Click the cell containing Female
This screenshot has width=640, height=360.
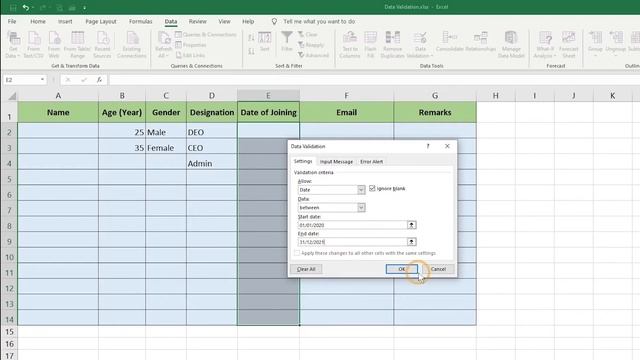tap(166, 148)
